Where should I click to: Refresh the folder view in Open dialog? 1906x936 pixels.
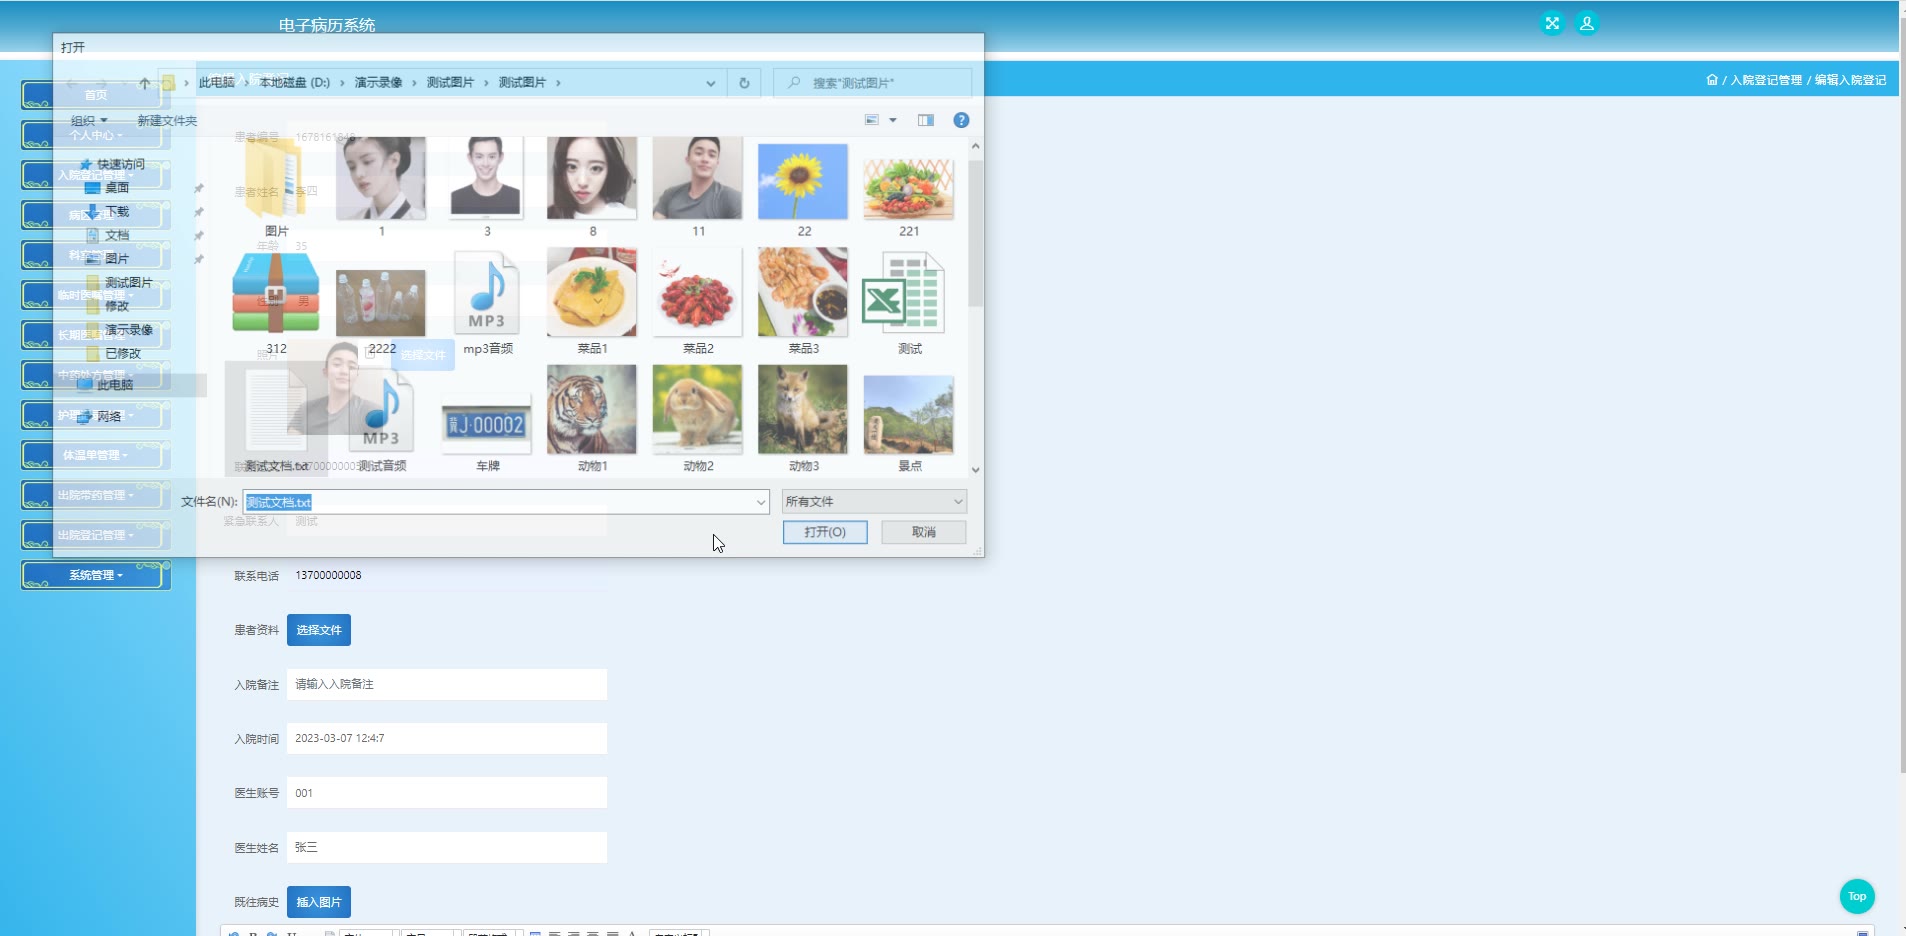[x=744, y=83]
